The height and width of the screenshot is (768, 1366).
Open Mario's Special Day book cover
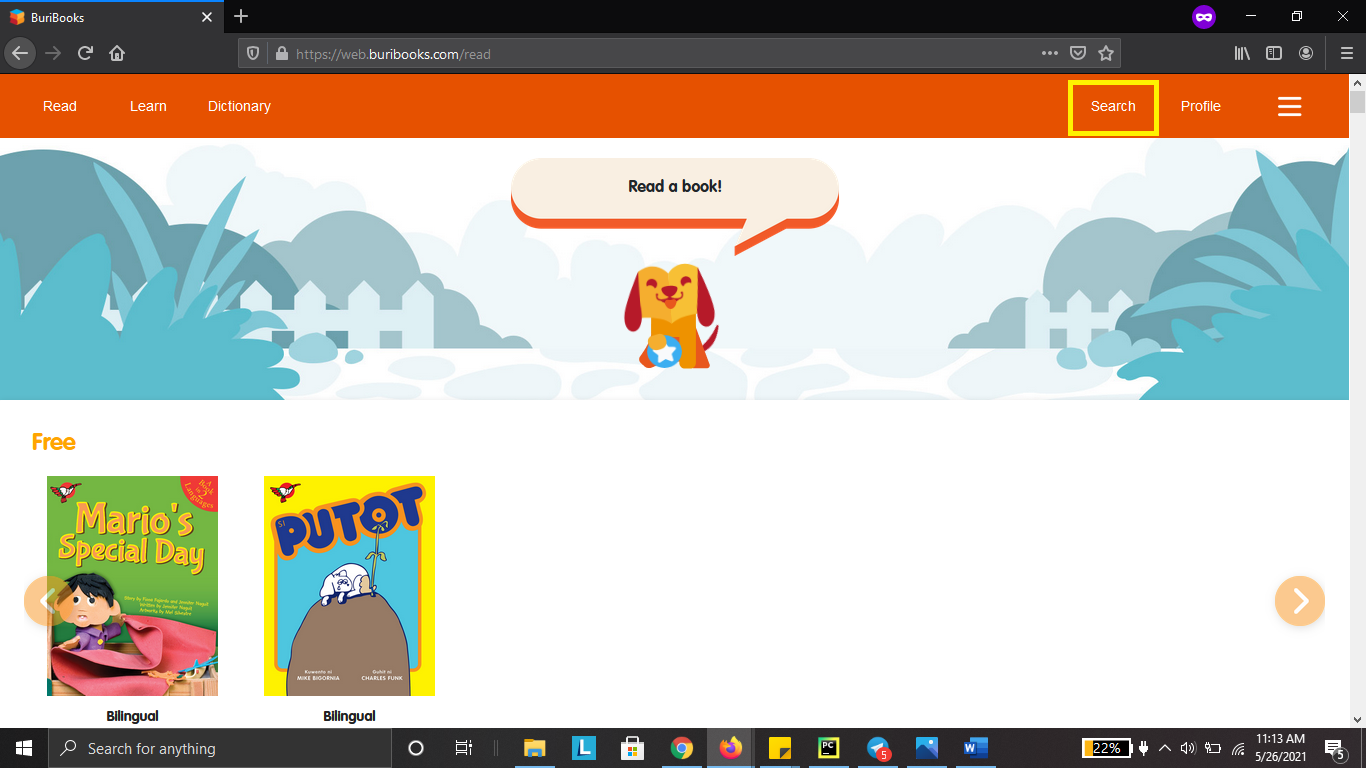tap(132, 585)
